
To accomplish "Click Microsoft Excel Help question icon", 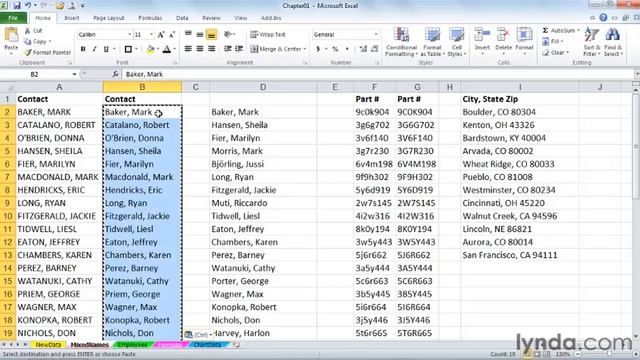I will (x=603, y=18).
